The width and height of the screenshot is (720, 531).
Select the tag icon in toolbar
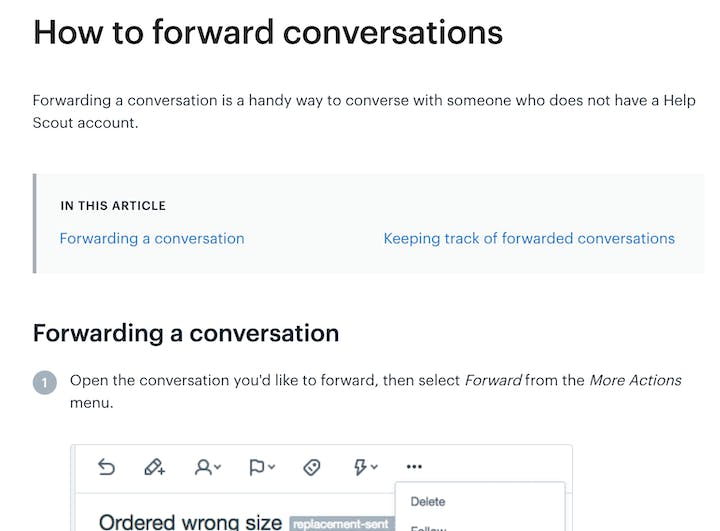(x=312, y=467)
